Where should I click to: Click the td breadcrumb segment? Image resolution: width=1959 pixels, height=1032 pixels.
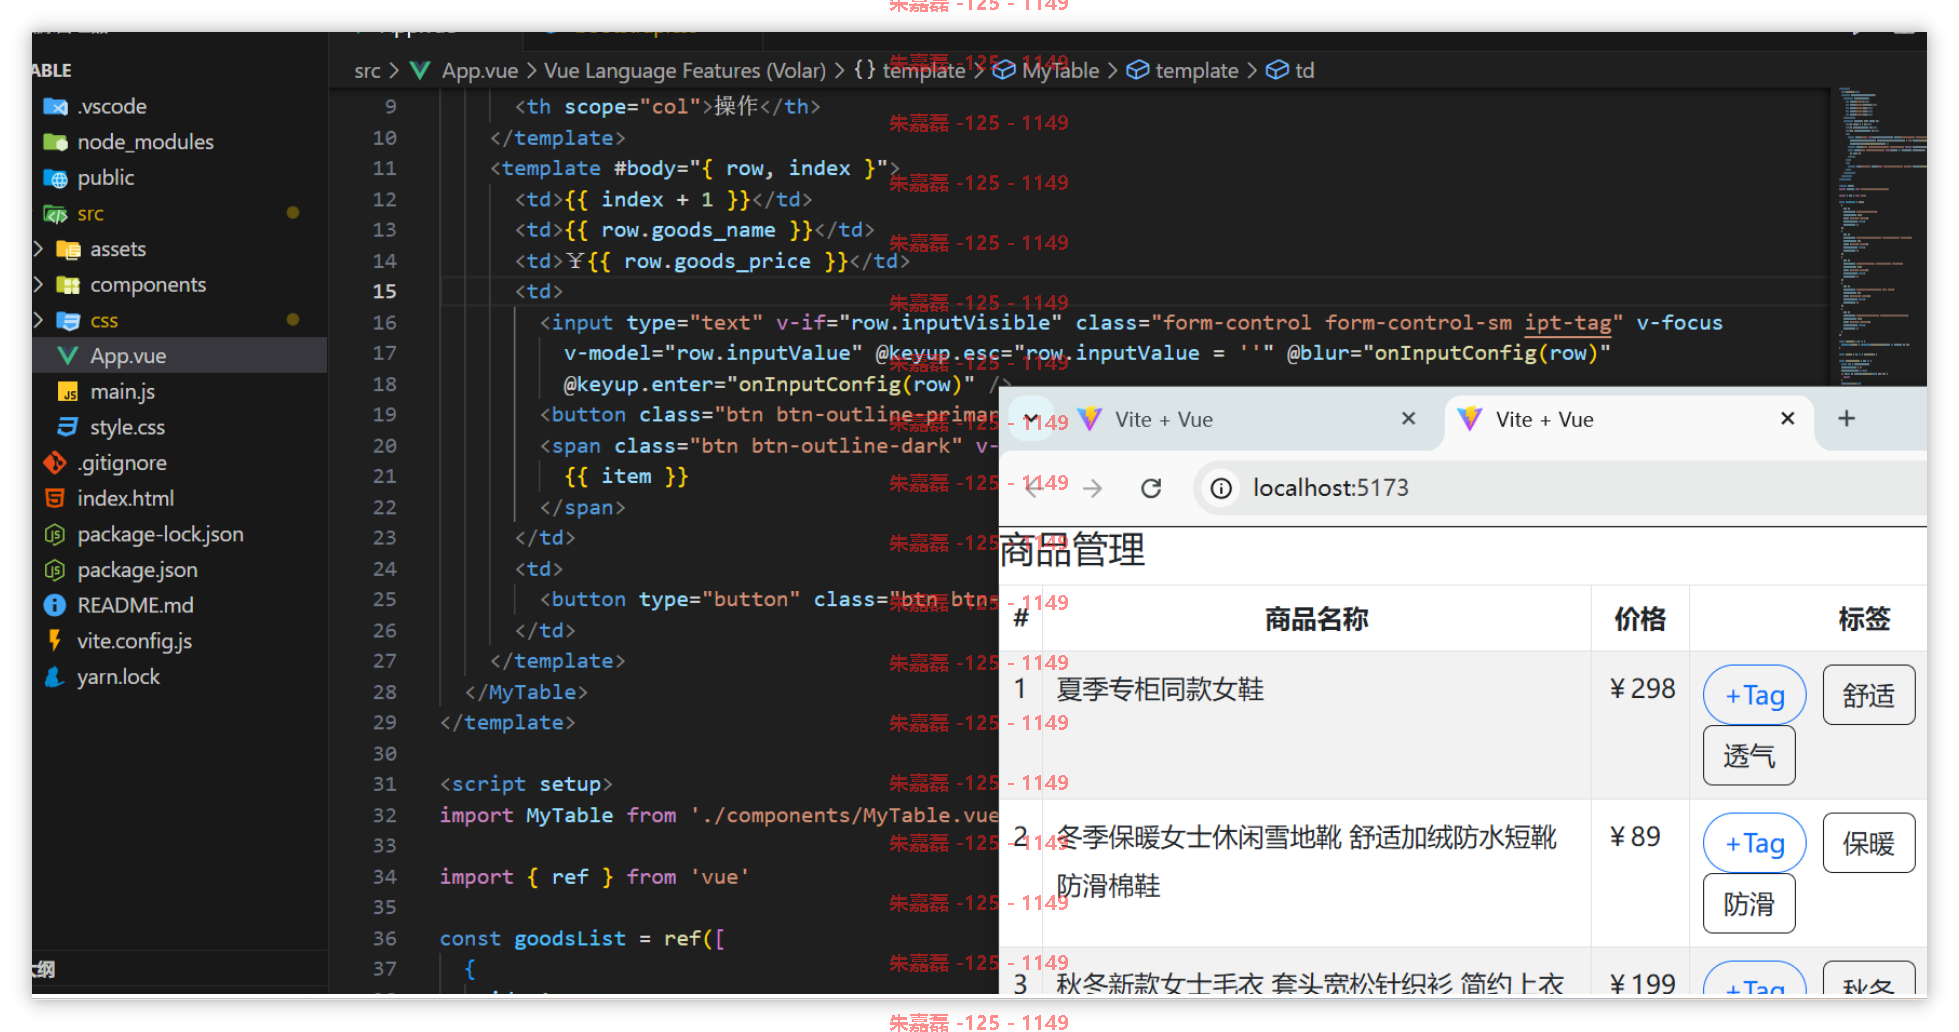pyautogui.click(x=1305, y=71)
